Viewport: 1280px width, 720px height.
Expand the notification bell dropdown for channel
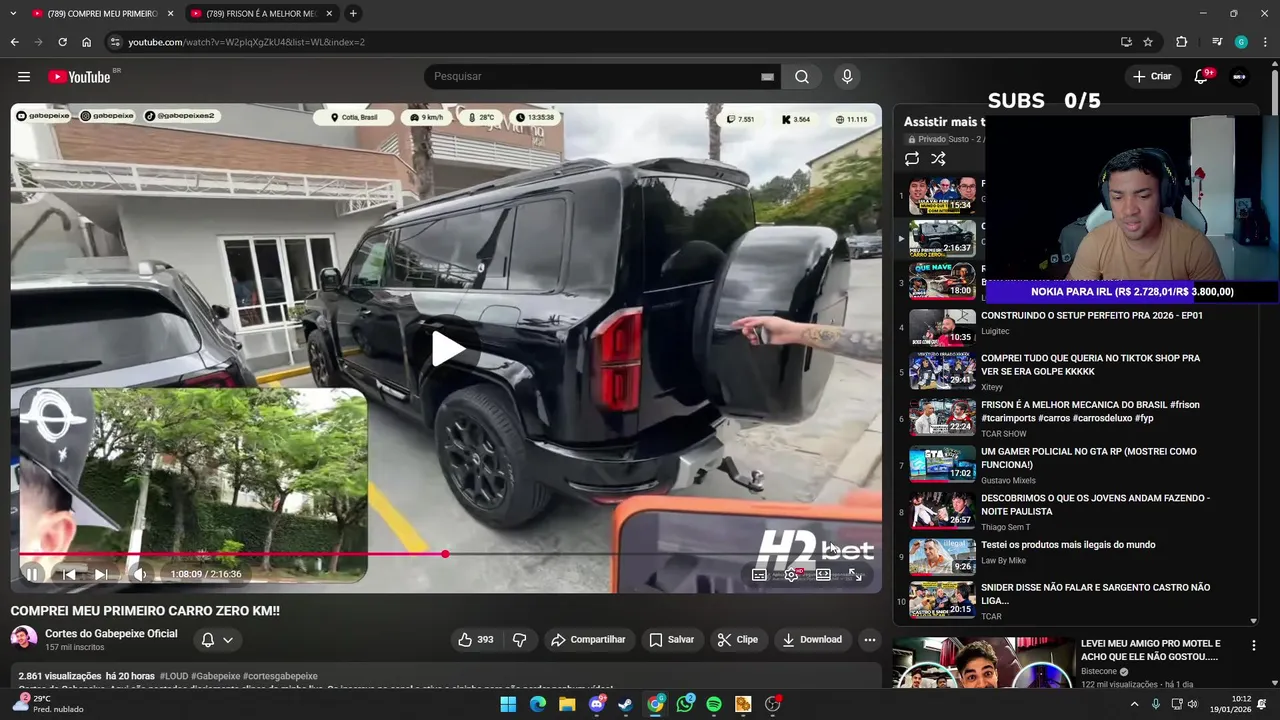[217, 640]
